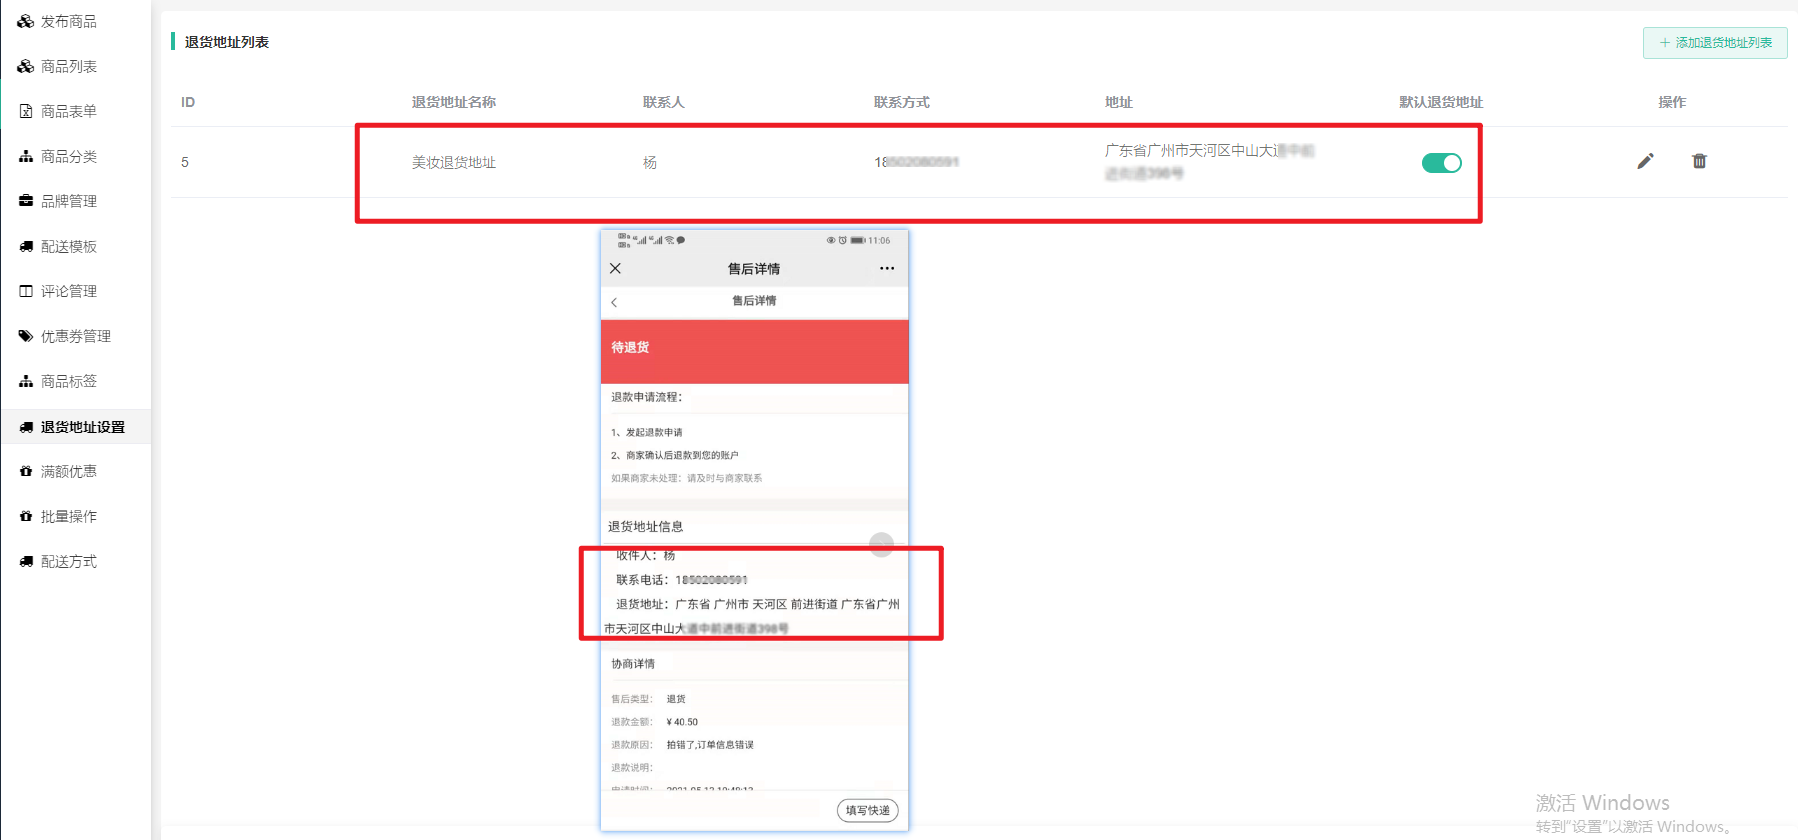
Task: Open 商品标签 menu item
Action: [69, 381]
